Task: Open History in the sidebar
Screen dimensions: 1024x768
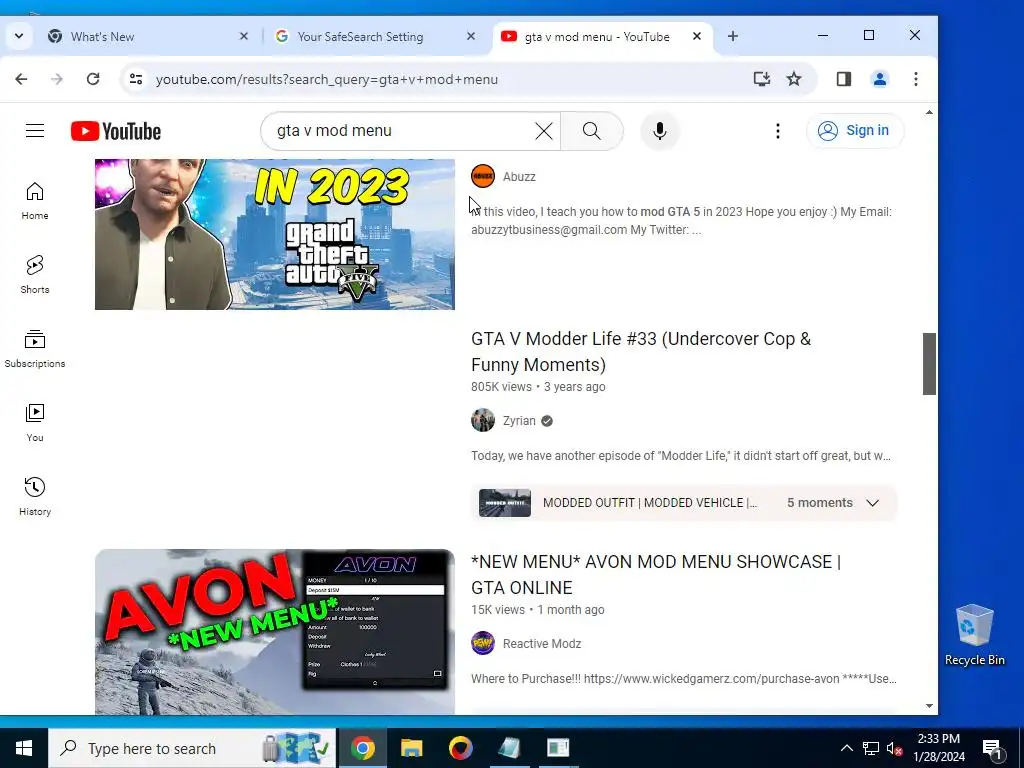Action: tap(35, 497)
